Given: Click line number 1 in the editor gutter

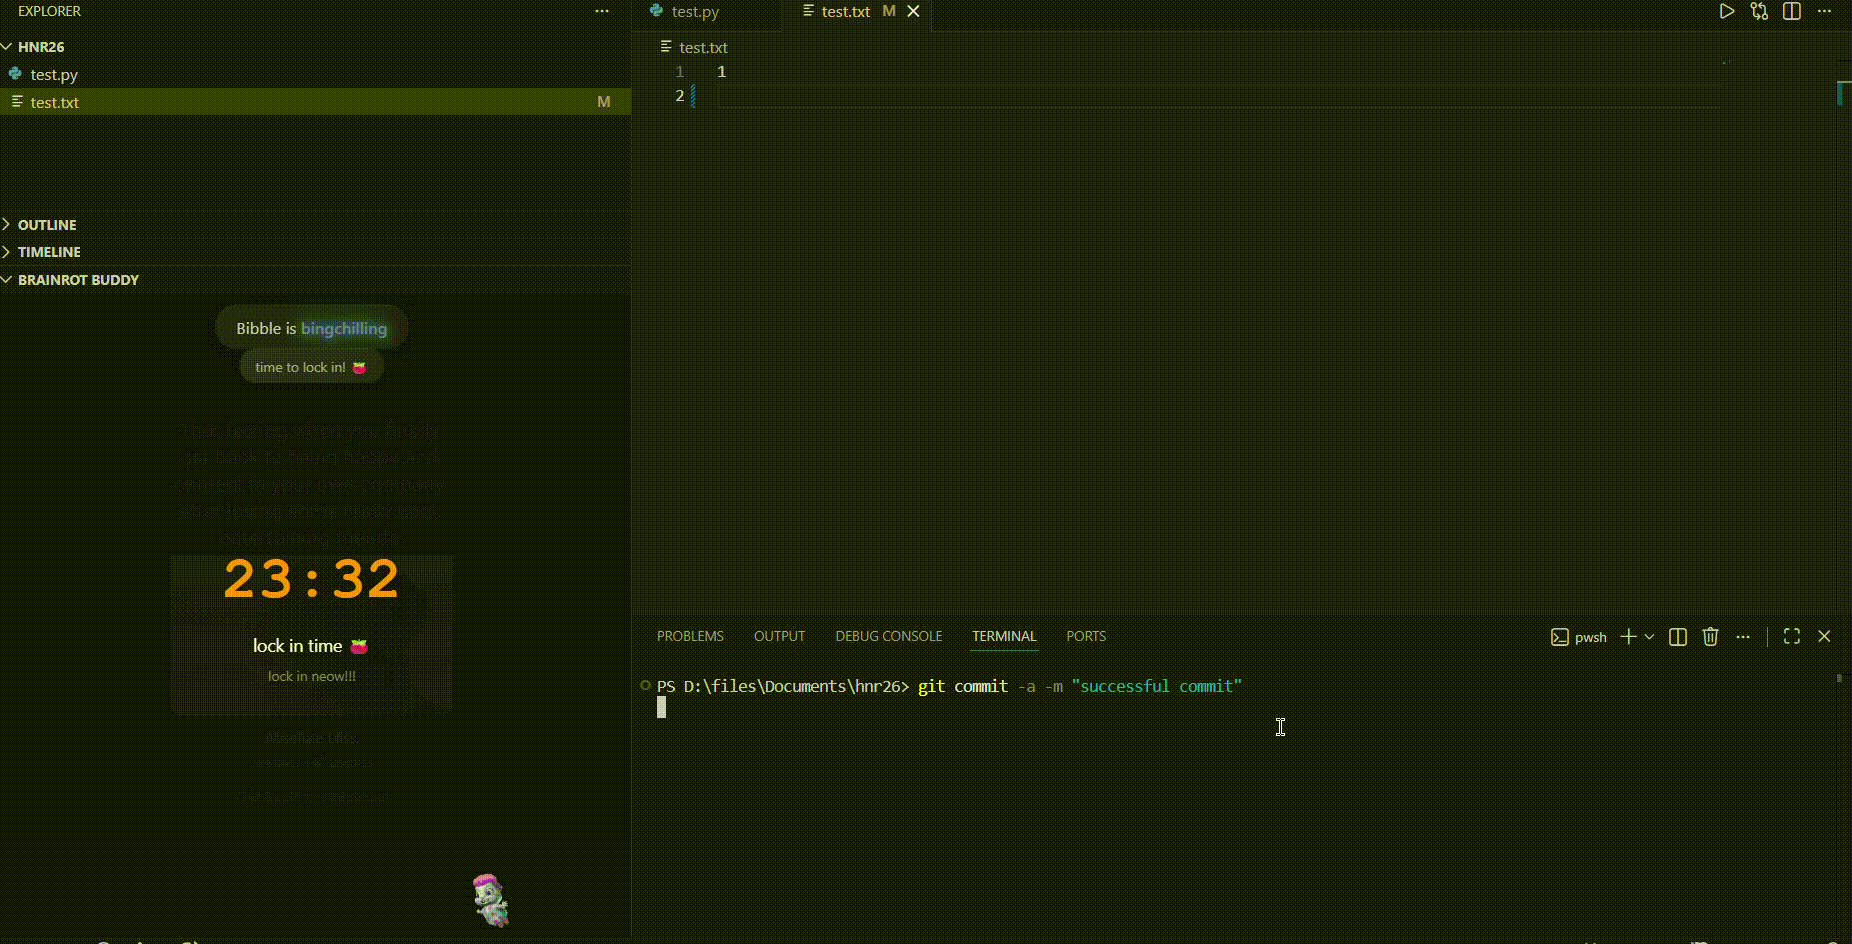Looking at the screenshot, I should pos(679,72).
